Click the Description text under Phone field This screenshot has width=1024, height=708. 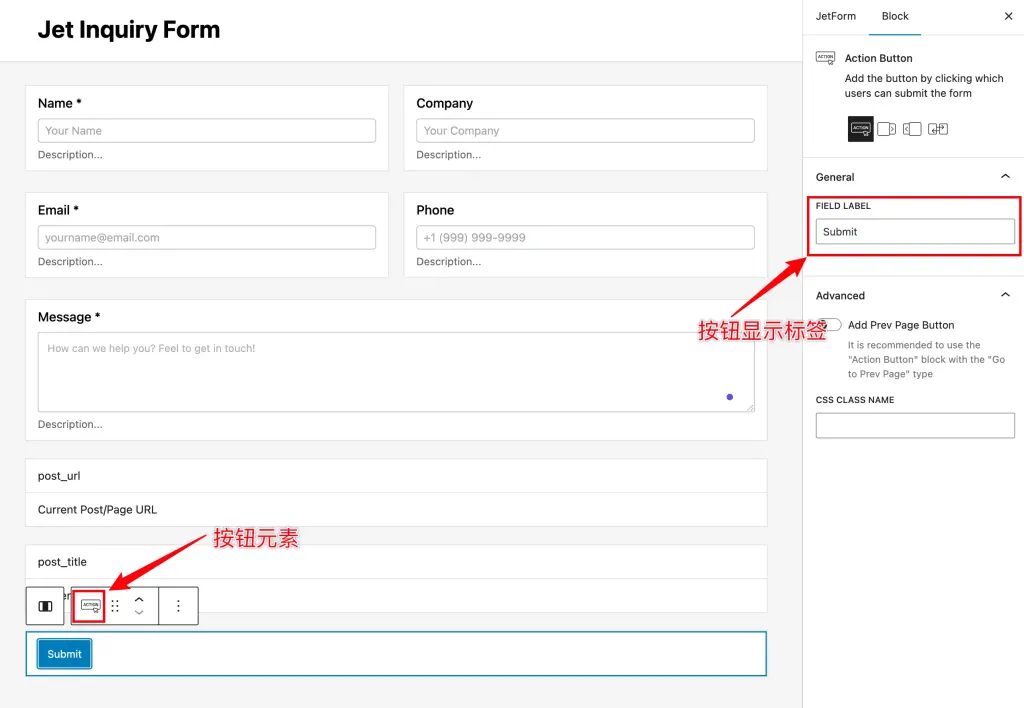coord(449,262)
